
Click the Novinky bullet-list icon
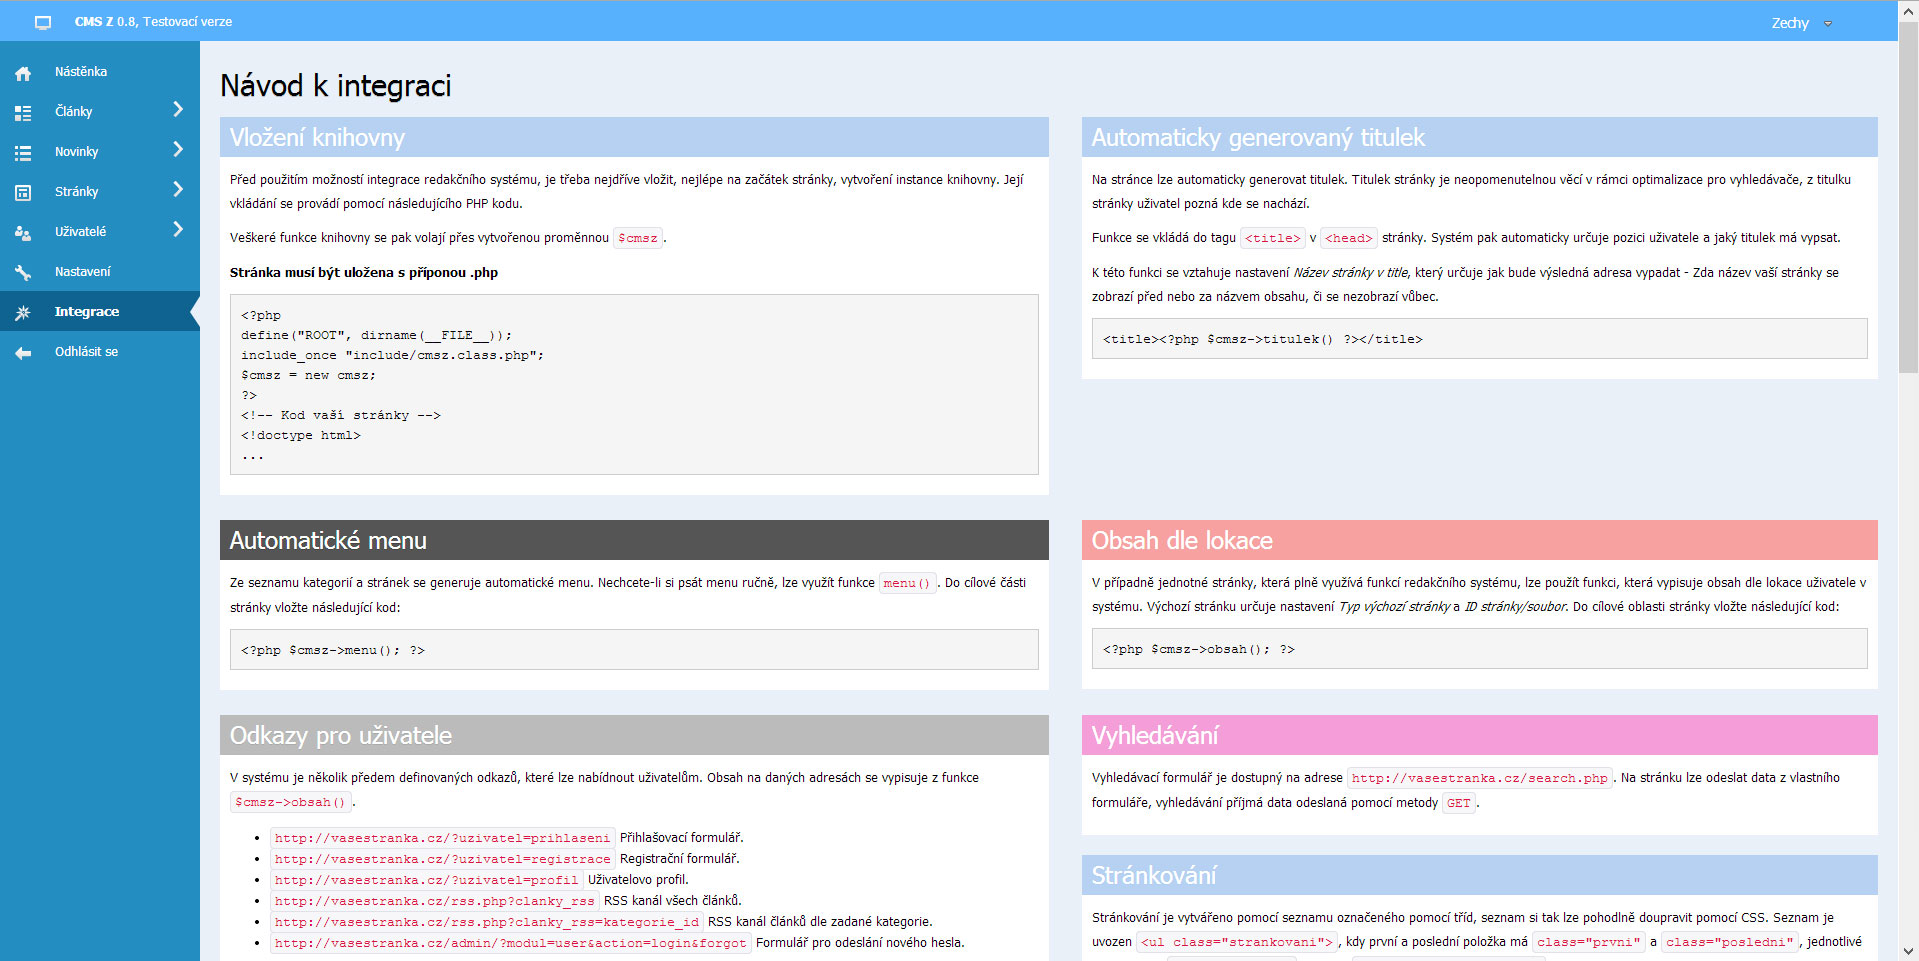point(23,153)
